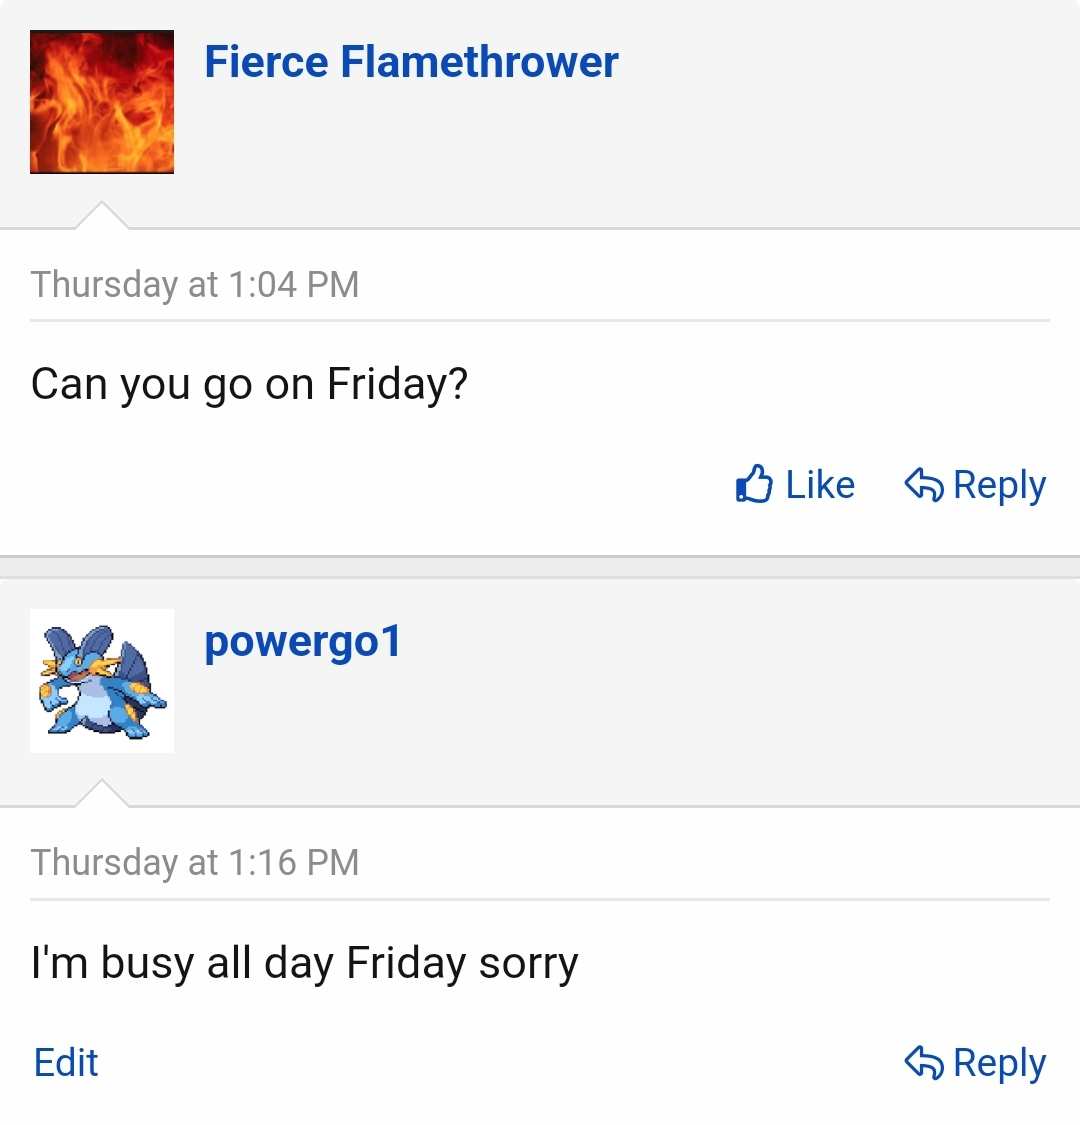Open Fierce Flamethrower's profile via username

pyautogui.click(x=411, y=62)
